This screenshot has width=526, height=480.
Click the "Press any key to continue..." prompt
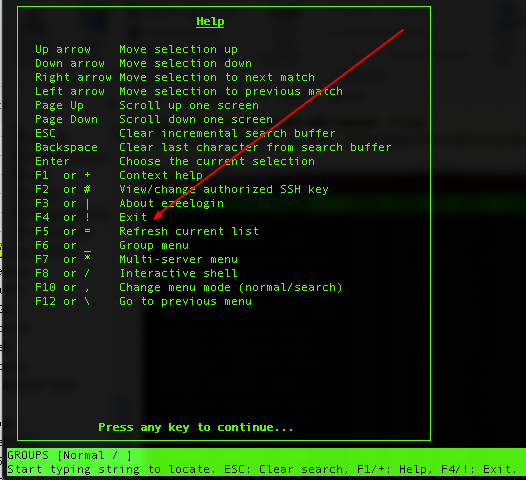(196, 427)
